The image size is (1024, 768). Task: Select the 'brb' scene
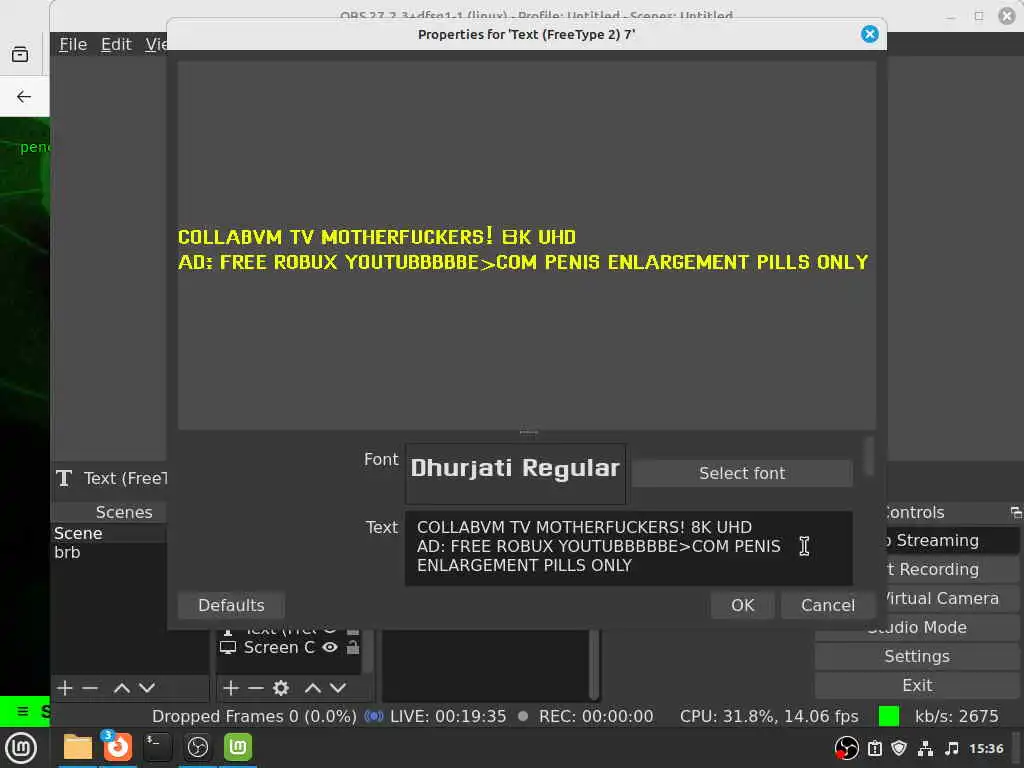[108, 552]
